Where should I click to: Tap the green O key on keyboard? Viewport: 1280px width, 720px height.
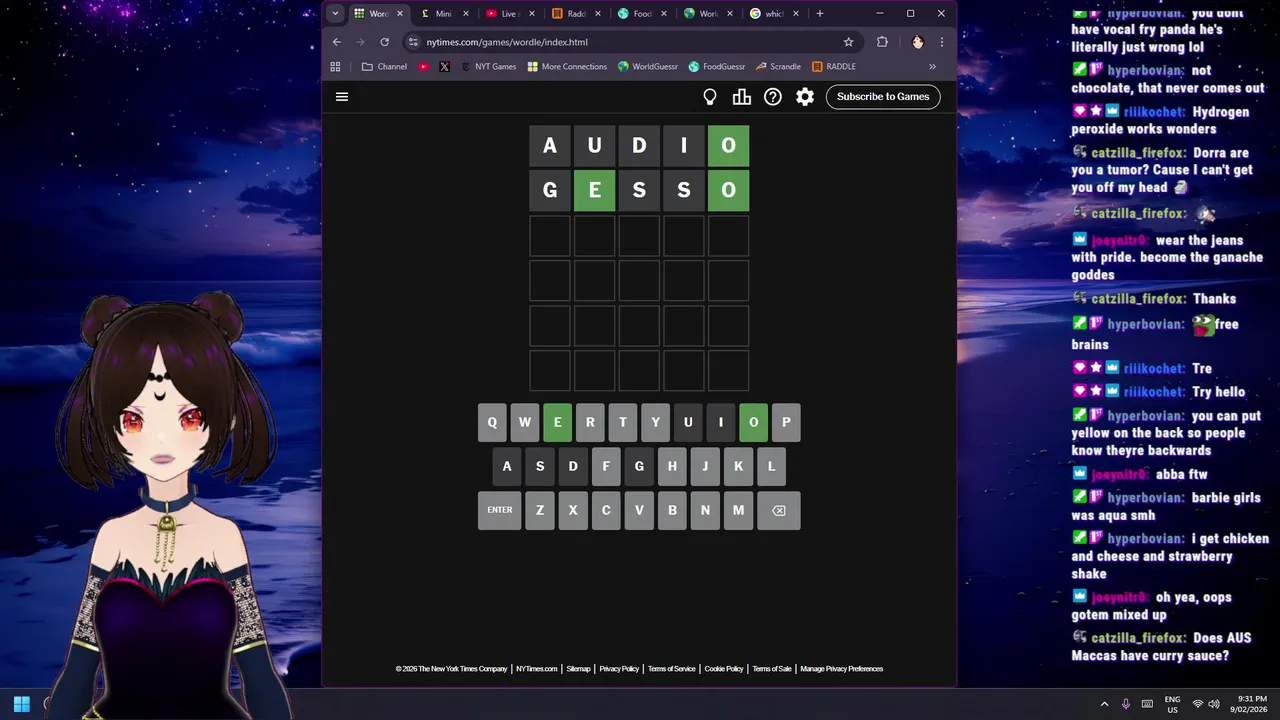click(x=753, y=422)
